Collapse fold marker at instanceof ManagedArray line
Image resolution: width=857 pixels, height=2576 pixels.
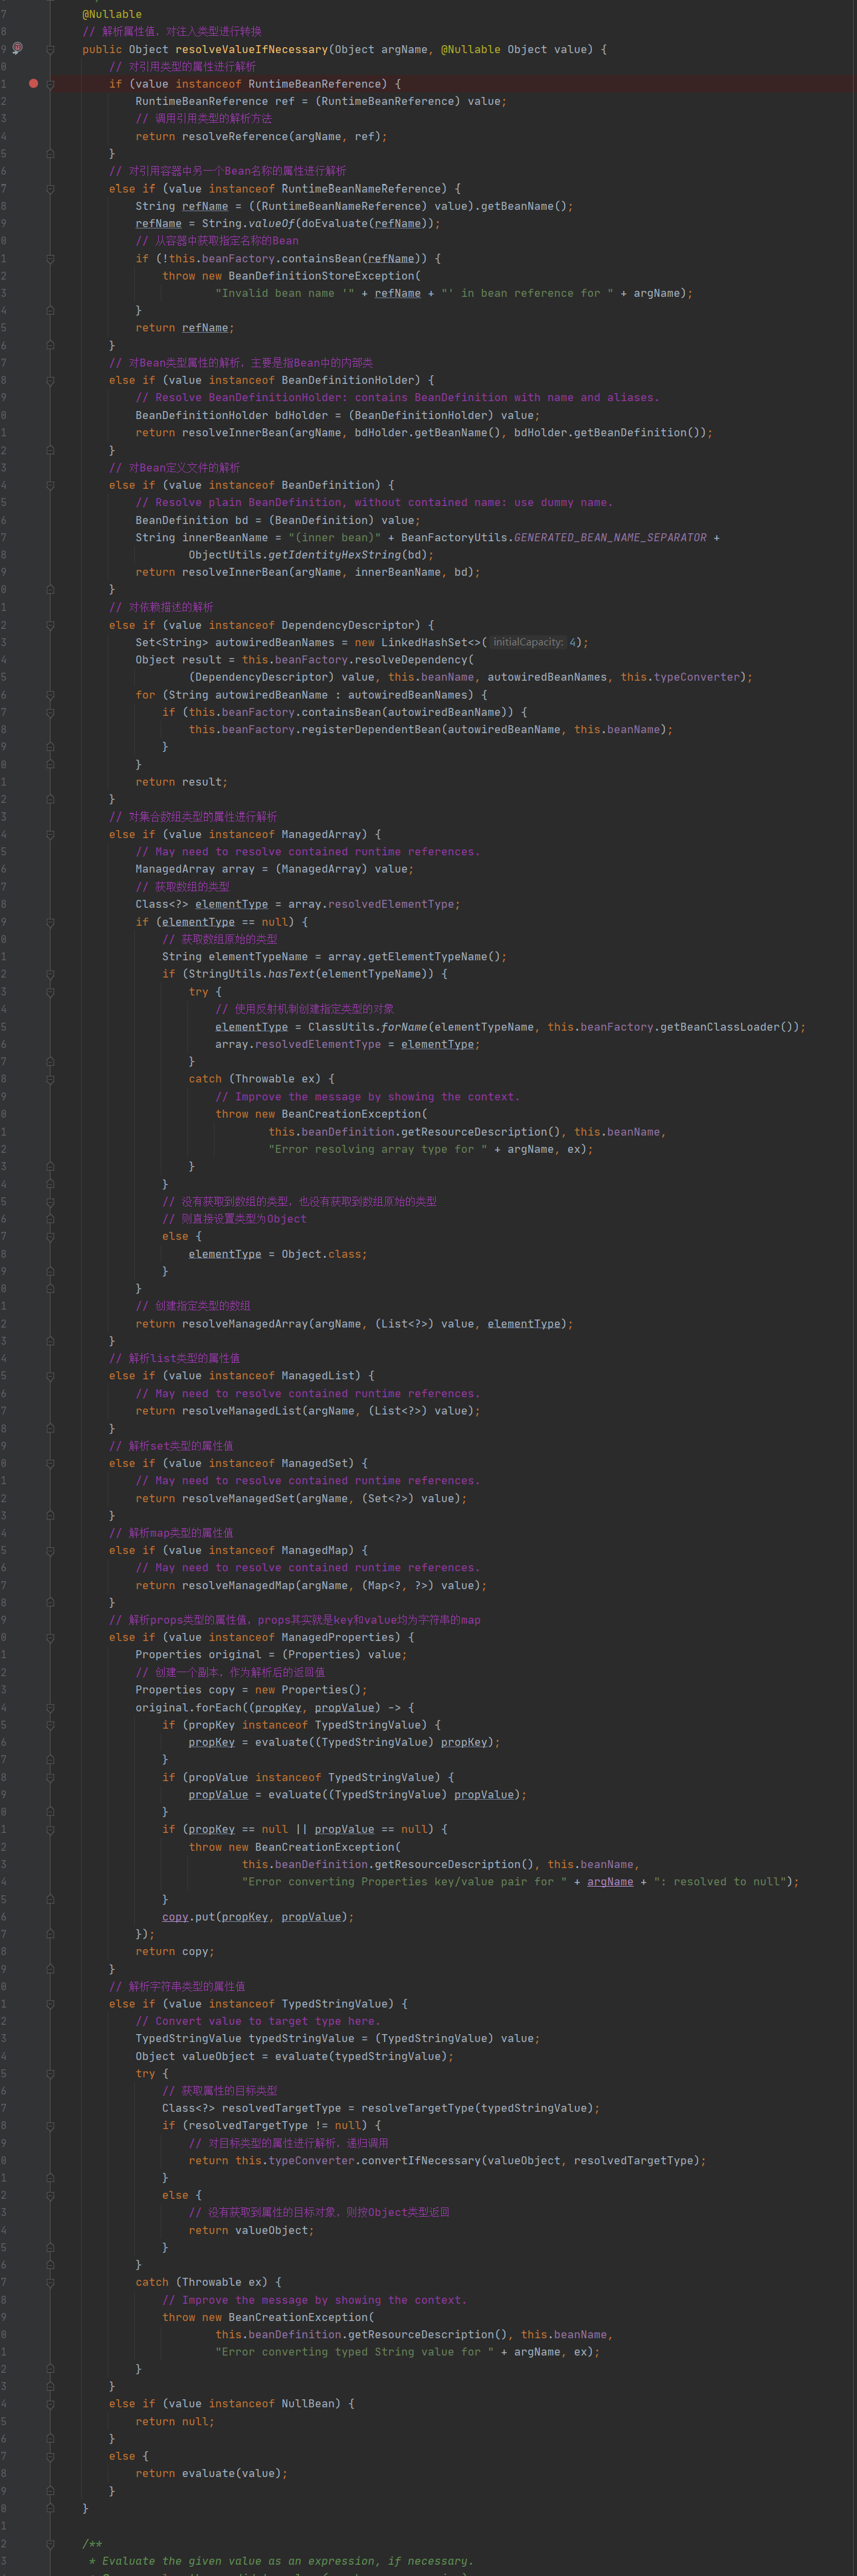(50, 834)
